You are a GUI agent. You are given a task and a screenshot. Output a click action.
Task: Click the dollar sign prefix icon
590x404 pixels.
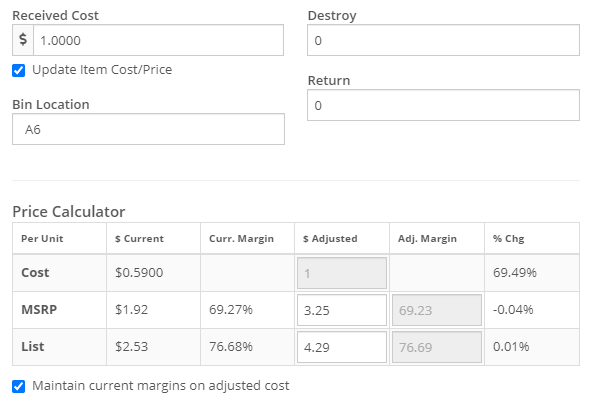[x=23, y=40]
